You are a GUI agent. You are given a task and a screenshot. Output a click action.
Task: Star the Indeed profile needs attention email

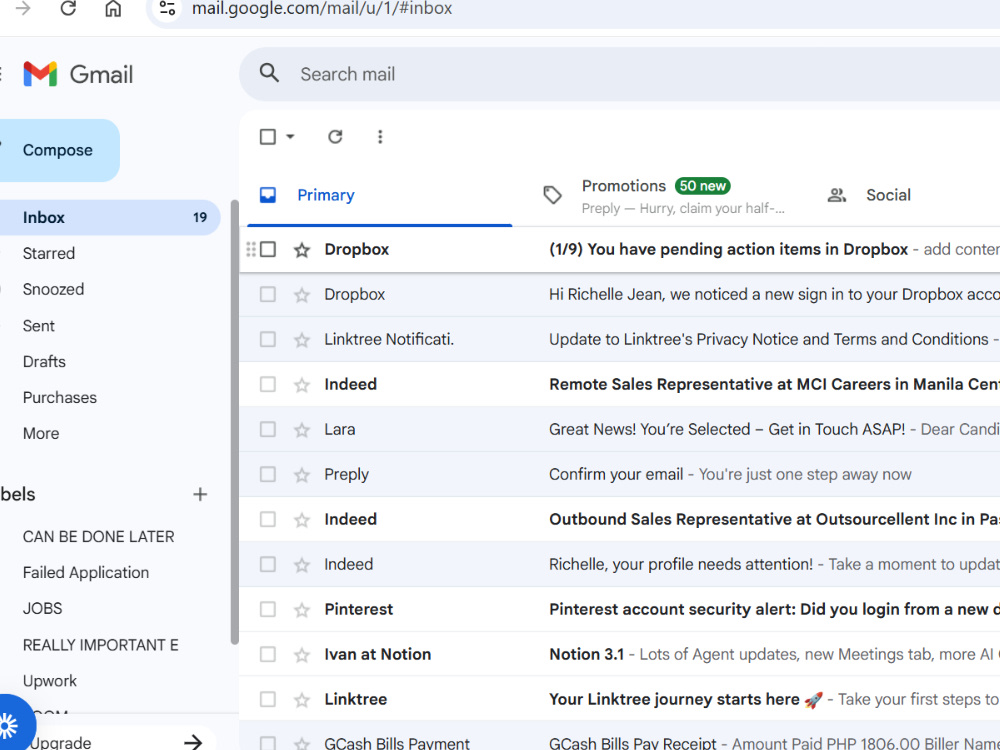tap(302, 564)
